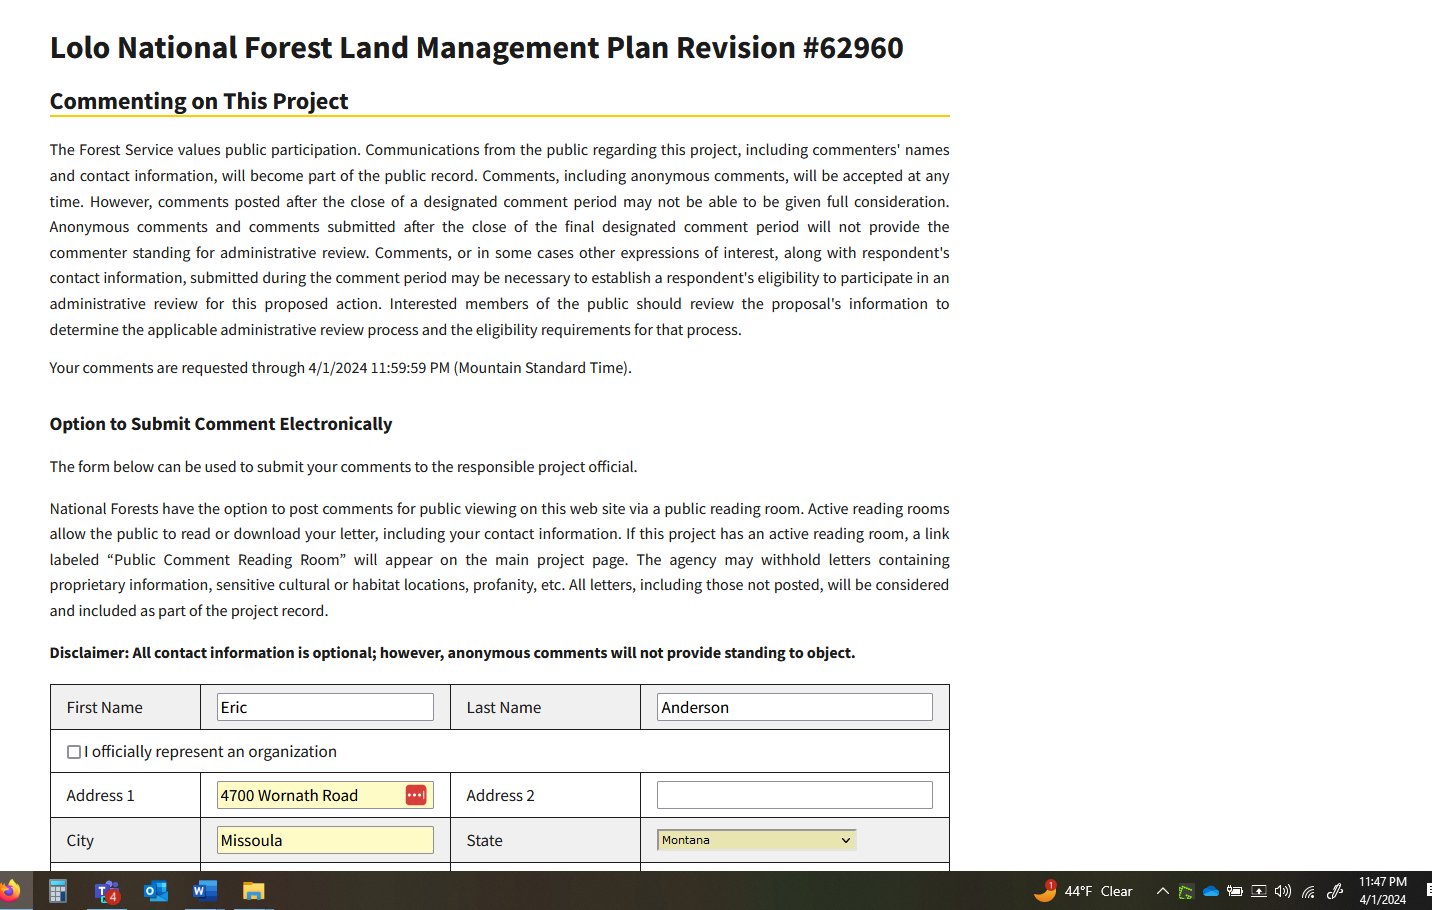This screenshot has width=1432, height=910.
Task: Open the pen/ink workspace tray icon
Action: coord(1335,891)
